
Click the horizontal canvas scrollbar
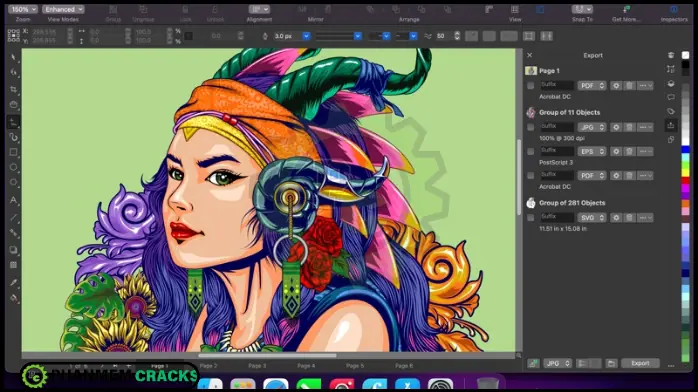(x=267, y=356)
